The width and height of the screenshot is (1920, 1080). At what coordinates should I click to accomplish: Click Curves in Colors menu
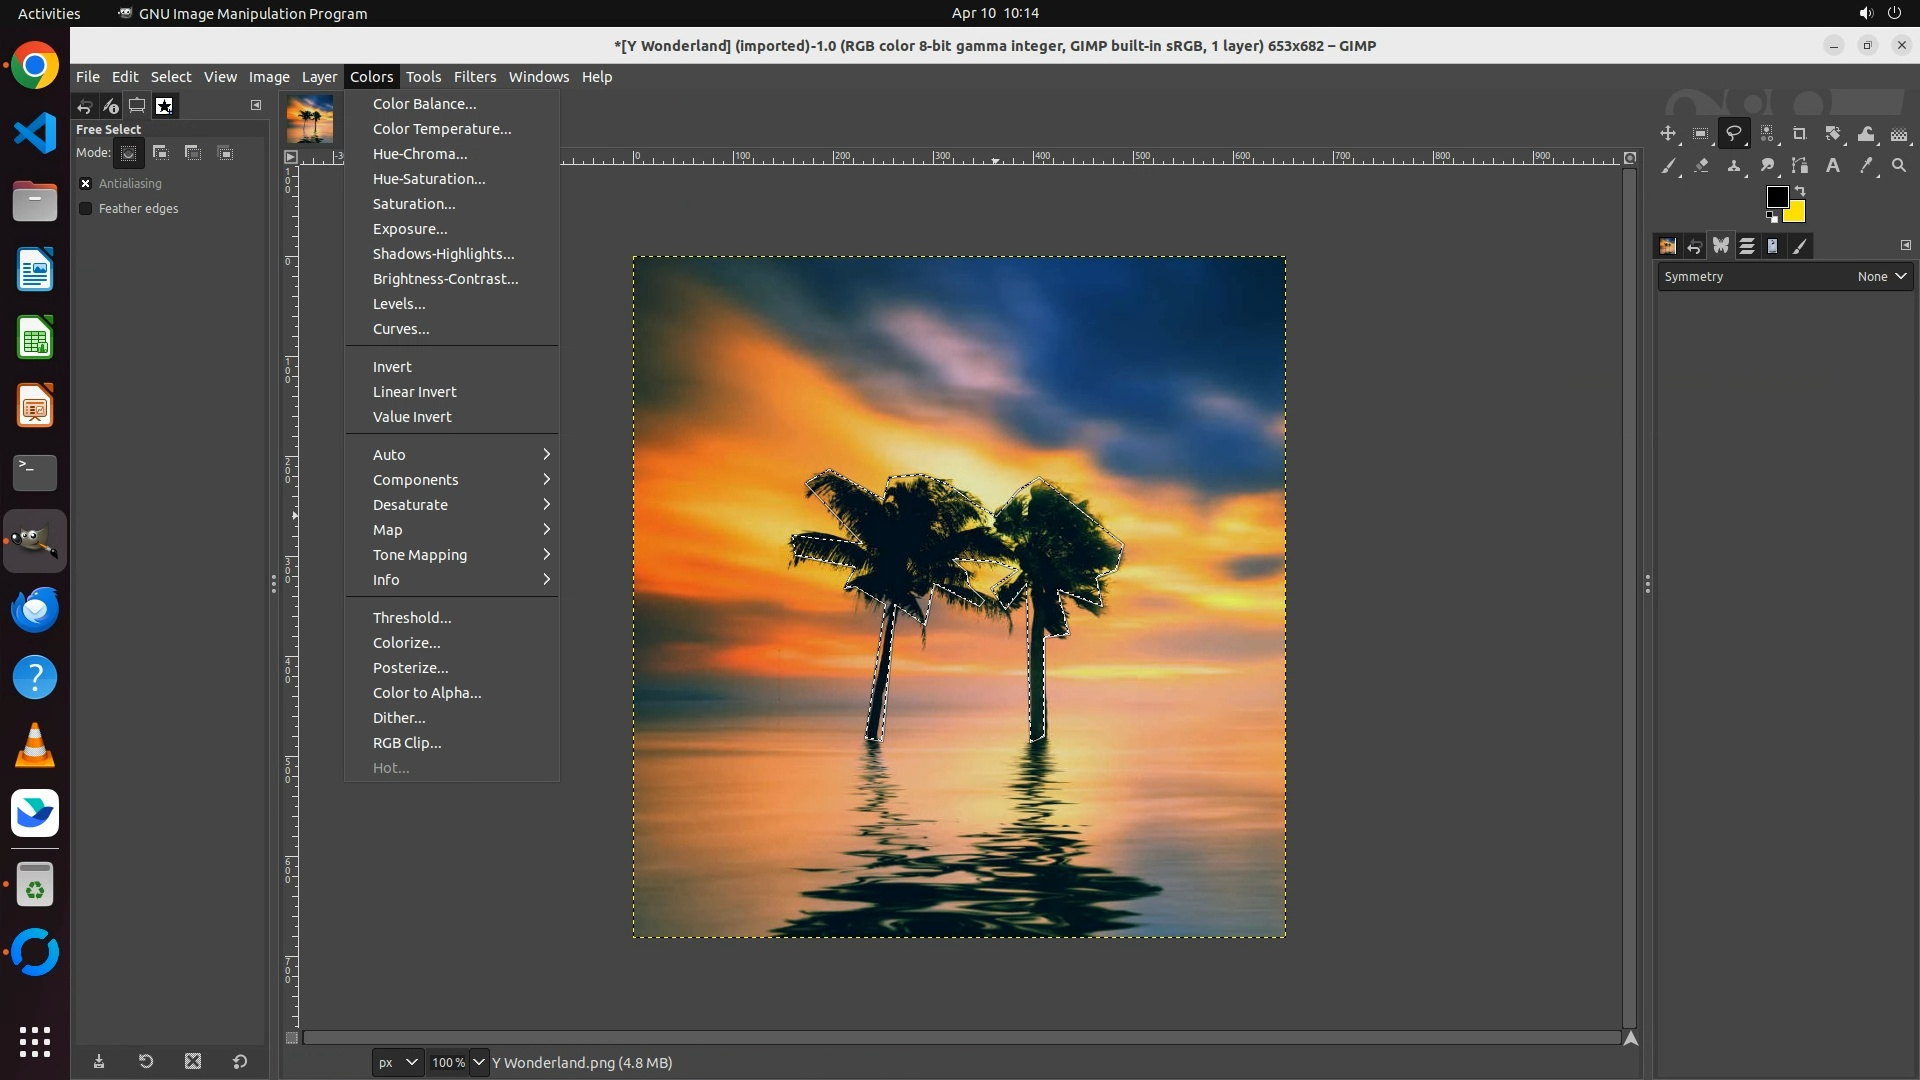point(401,329)
